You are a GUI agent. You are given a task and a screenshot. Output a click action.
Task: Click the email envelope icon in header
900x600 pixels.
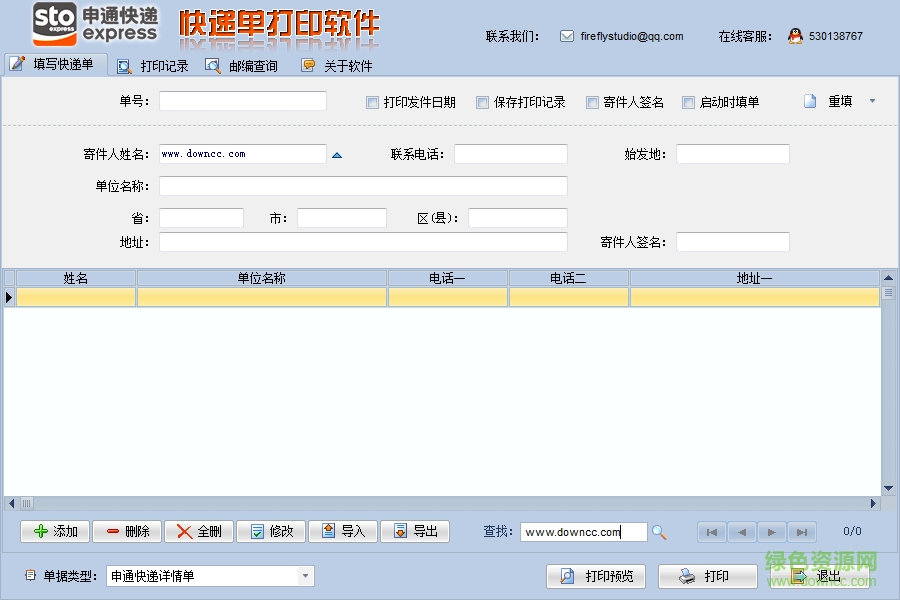click(567, 36)
